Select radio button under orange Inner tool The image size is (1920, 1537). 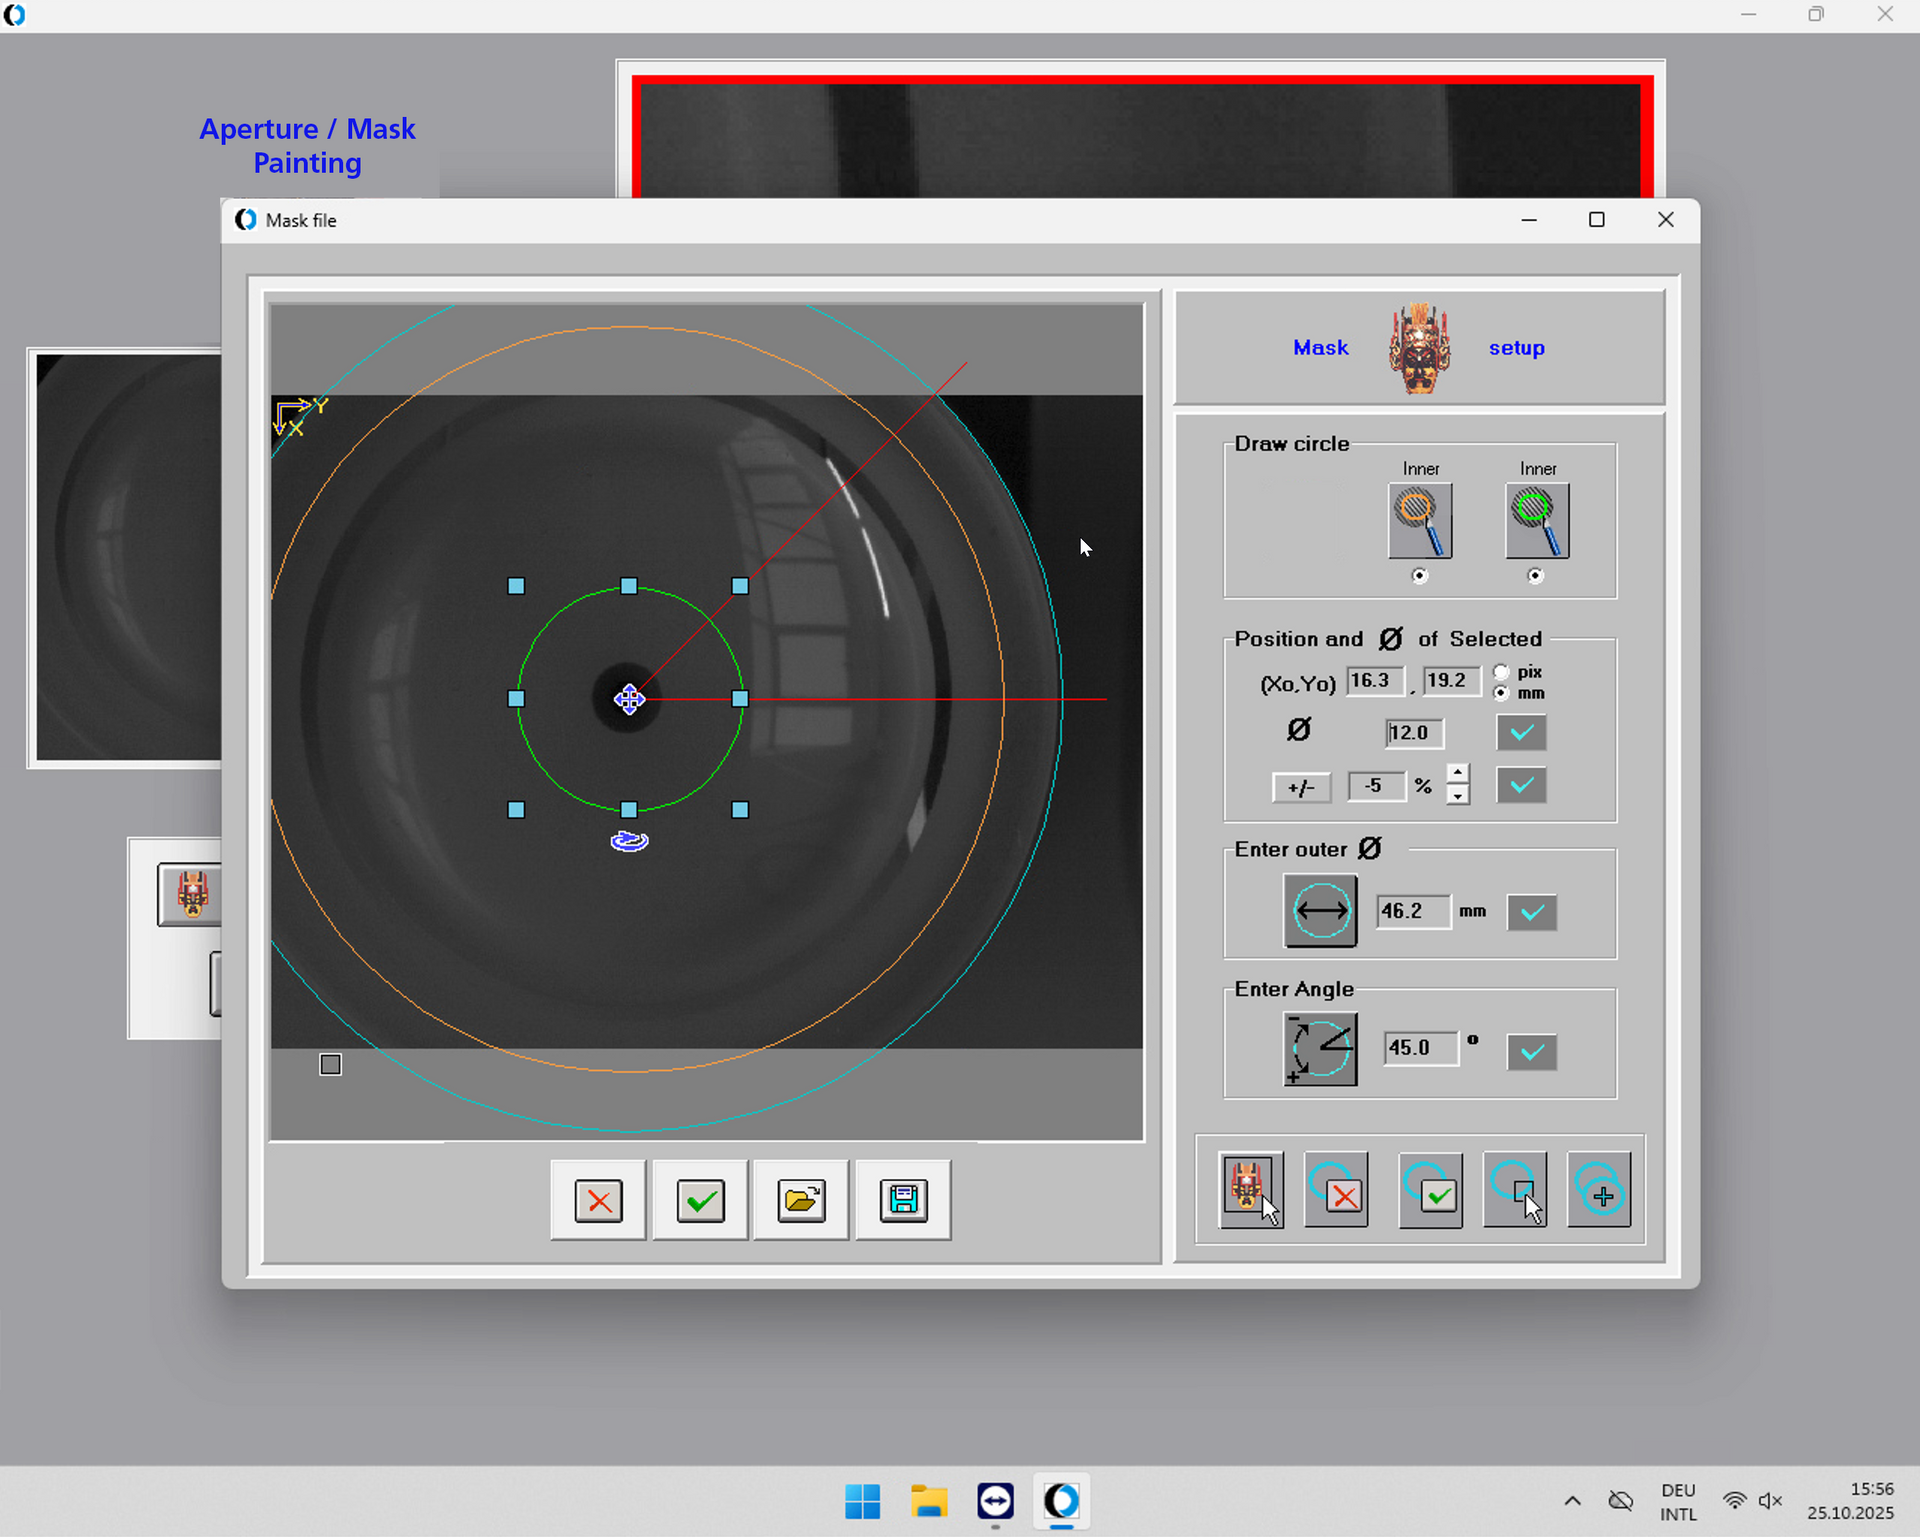click(x=1419, y=576)
